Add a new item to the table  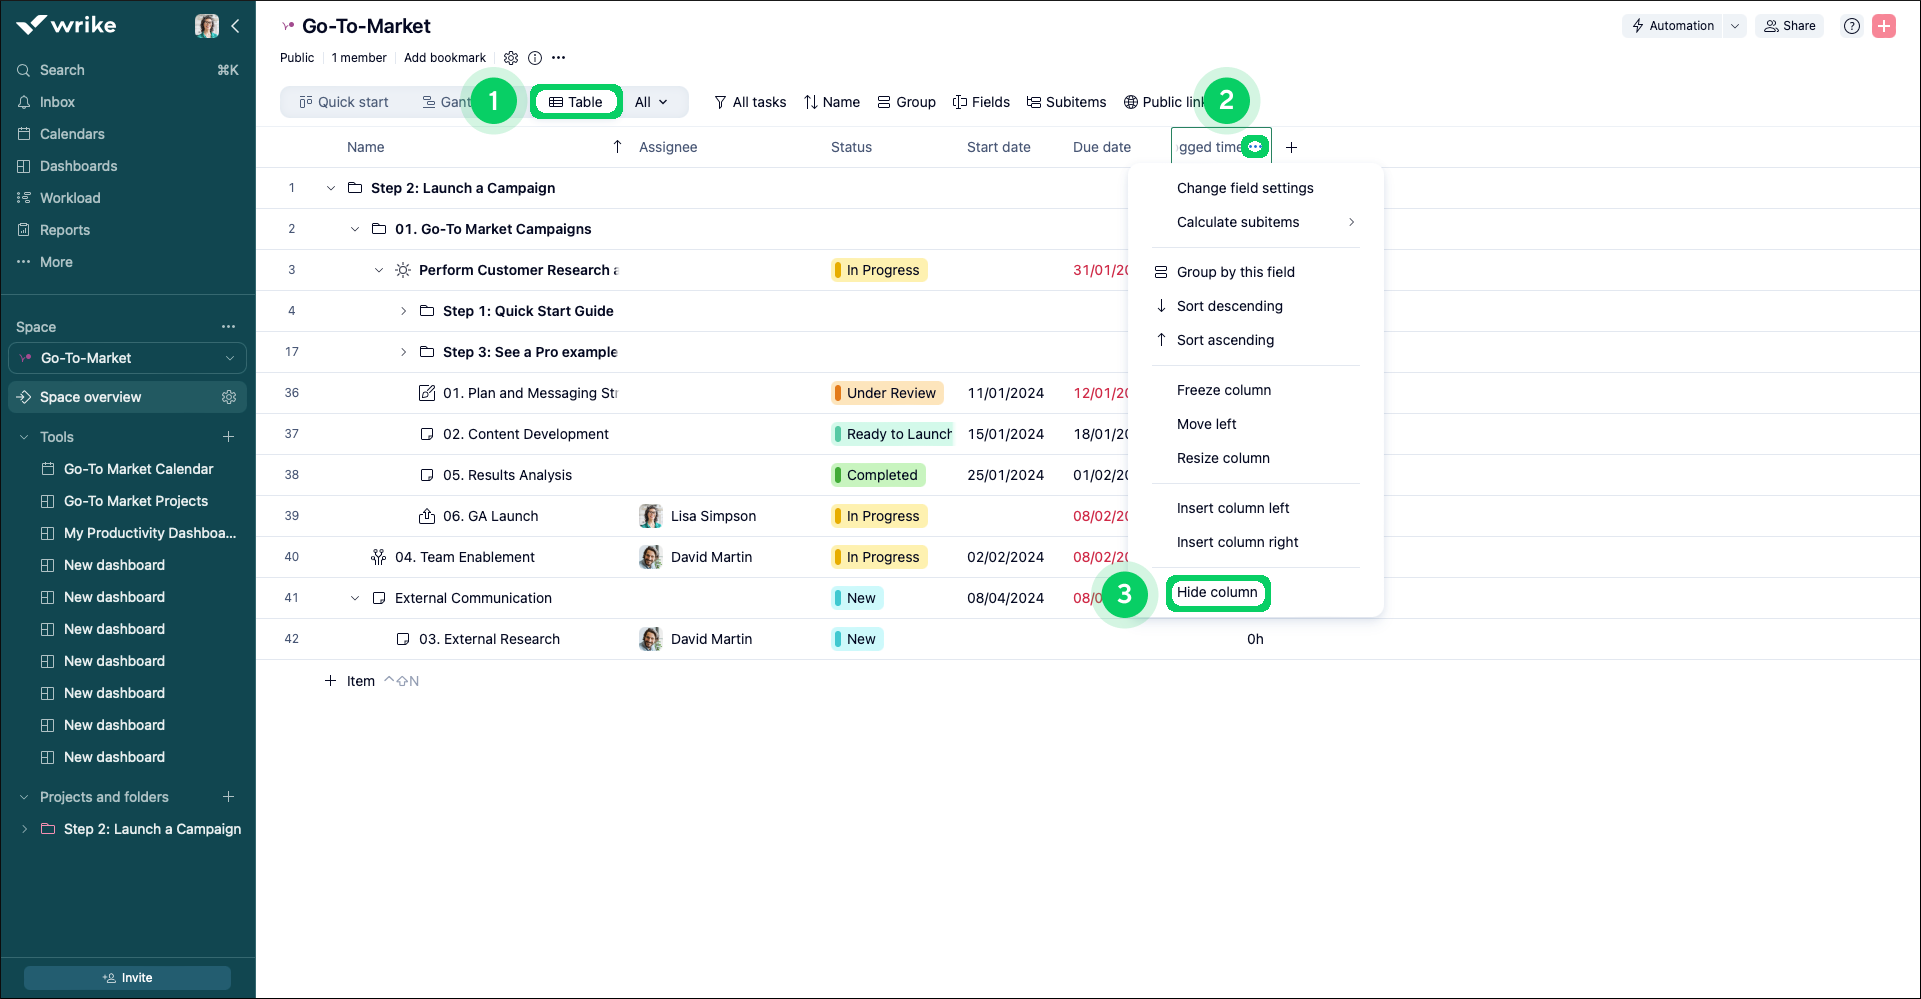349,680
